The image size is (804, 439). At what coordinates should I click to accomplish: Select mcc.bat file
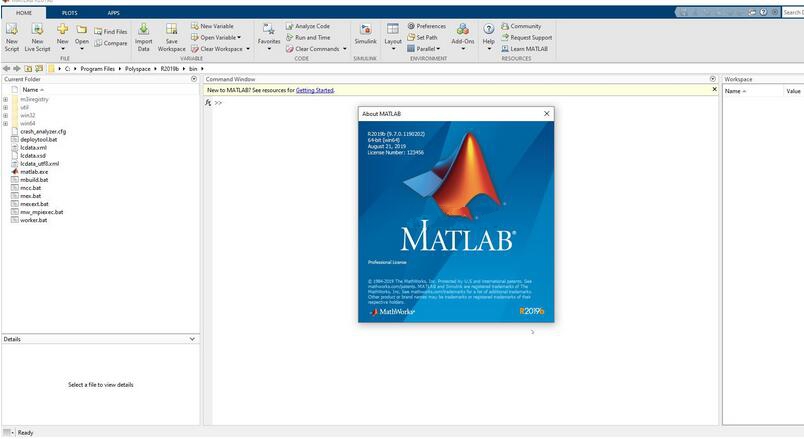pyautogui.click(x=30, y=188)
